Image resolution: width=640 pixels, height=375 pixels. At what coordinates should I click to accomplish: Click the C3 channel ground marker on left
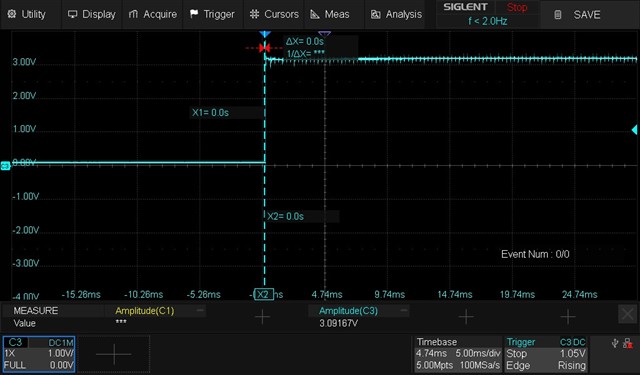[5, 166]
